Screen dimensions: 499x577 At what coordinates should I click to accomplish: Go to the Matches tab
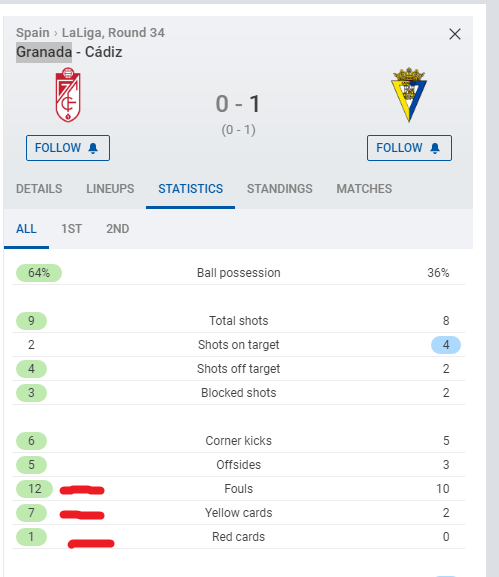point(364,189)
